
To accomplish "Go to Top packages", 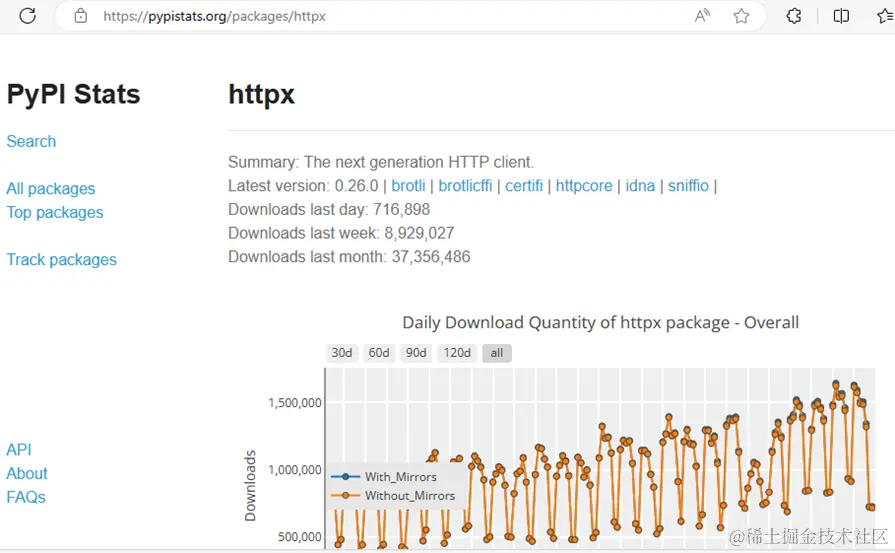I will [x=55, y=212].
